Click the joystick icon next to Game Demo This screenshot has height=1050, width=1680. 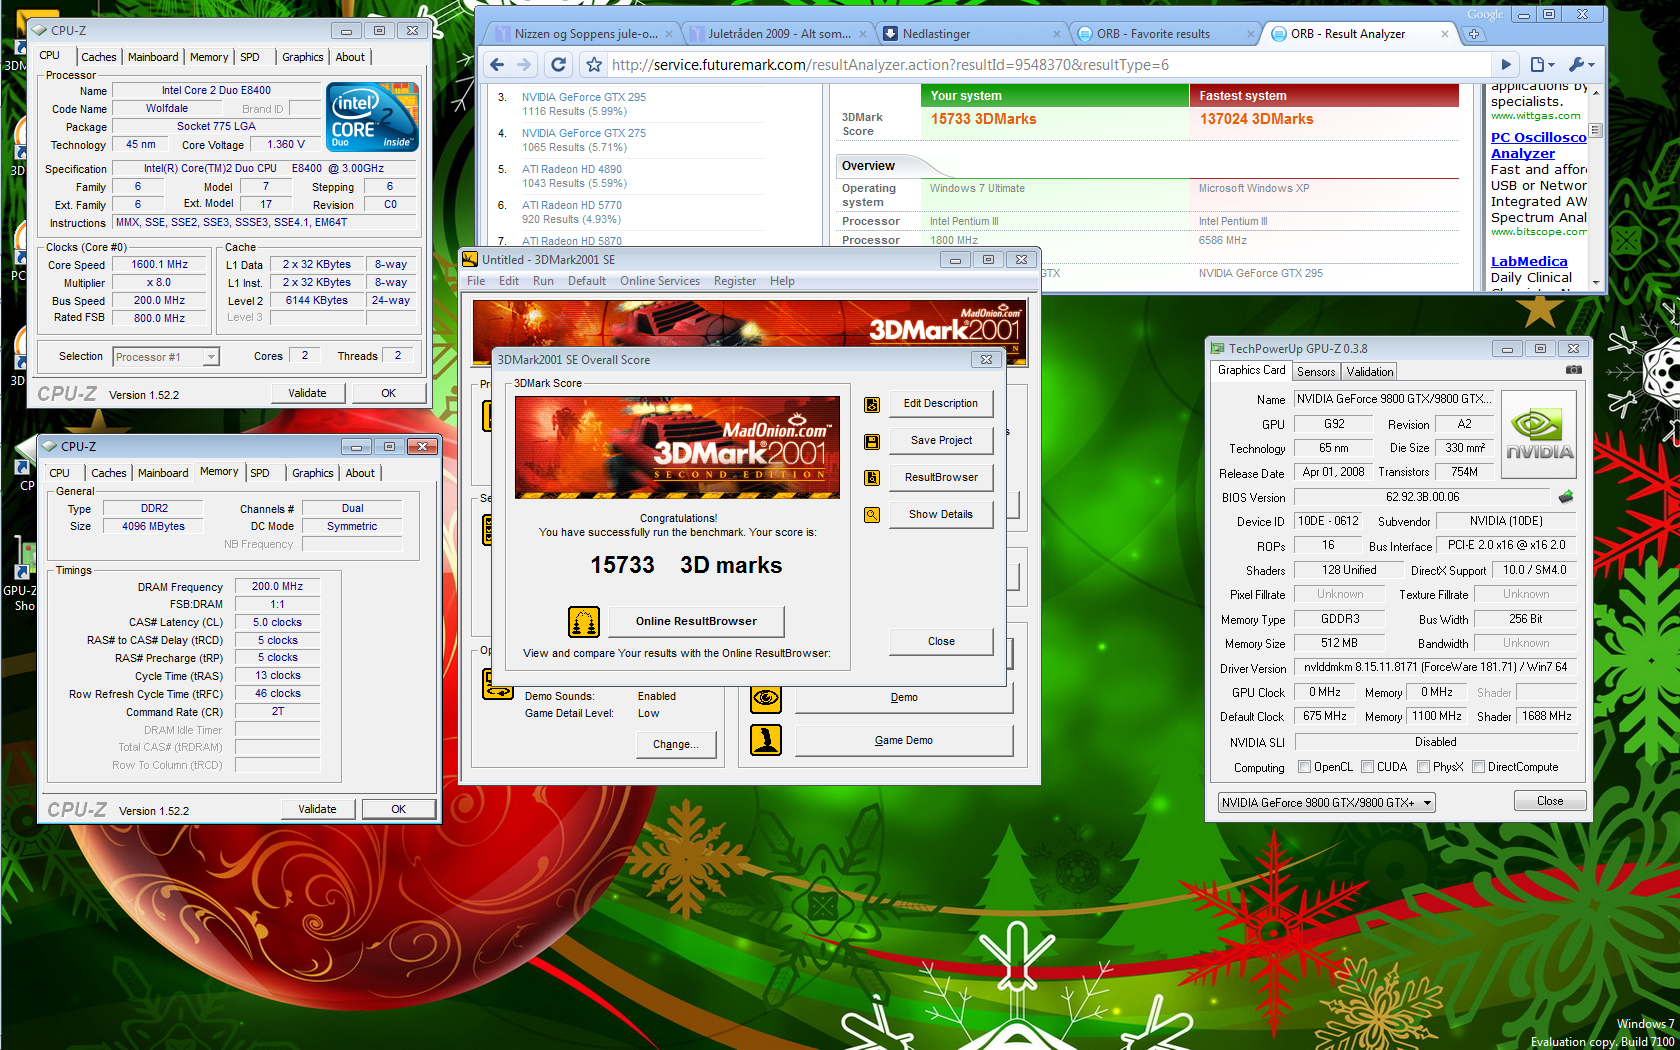point(766,740)
